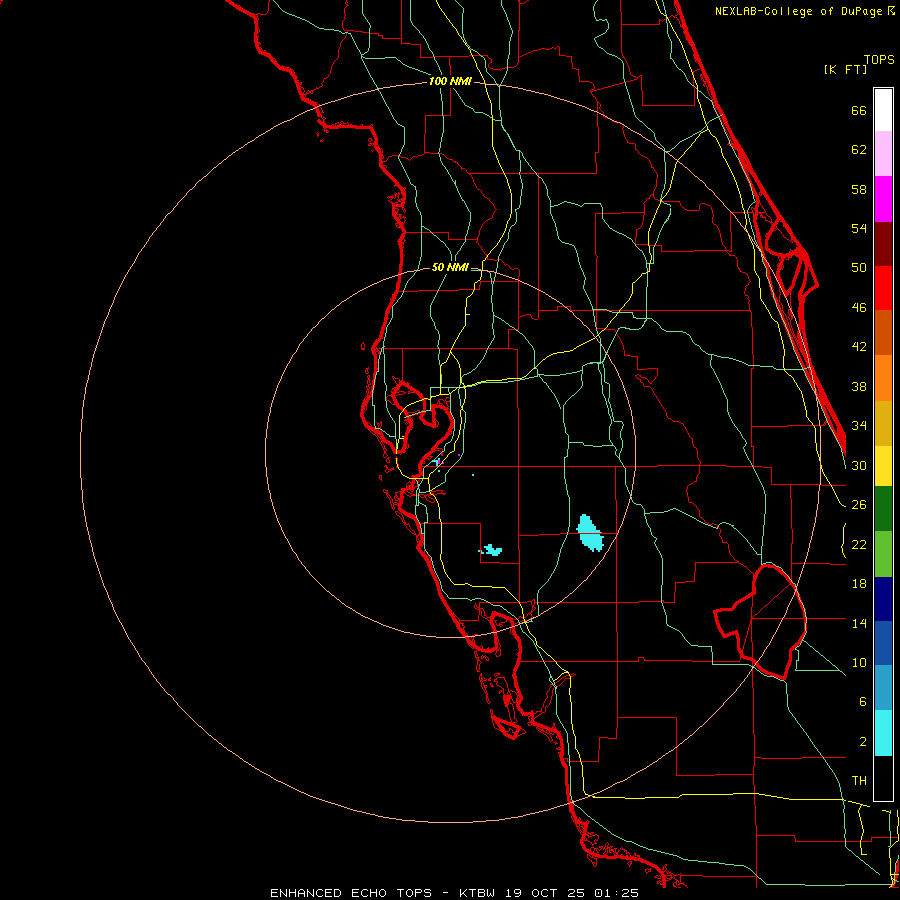The width and height of the screenshot is (900, 900).
Task: Click the small cyan echo near the coast
Action: 491,550
